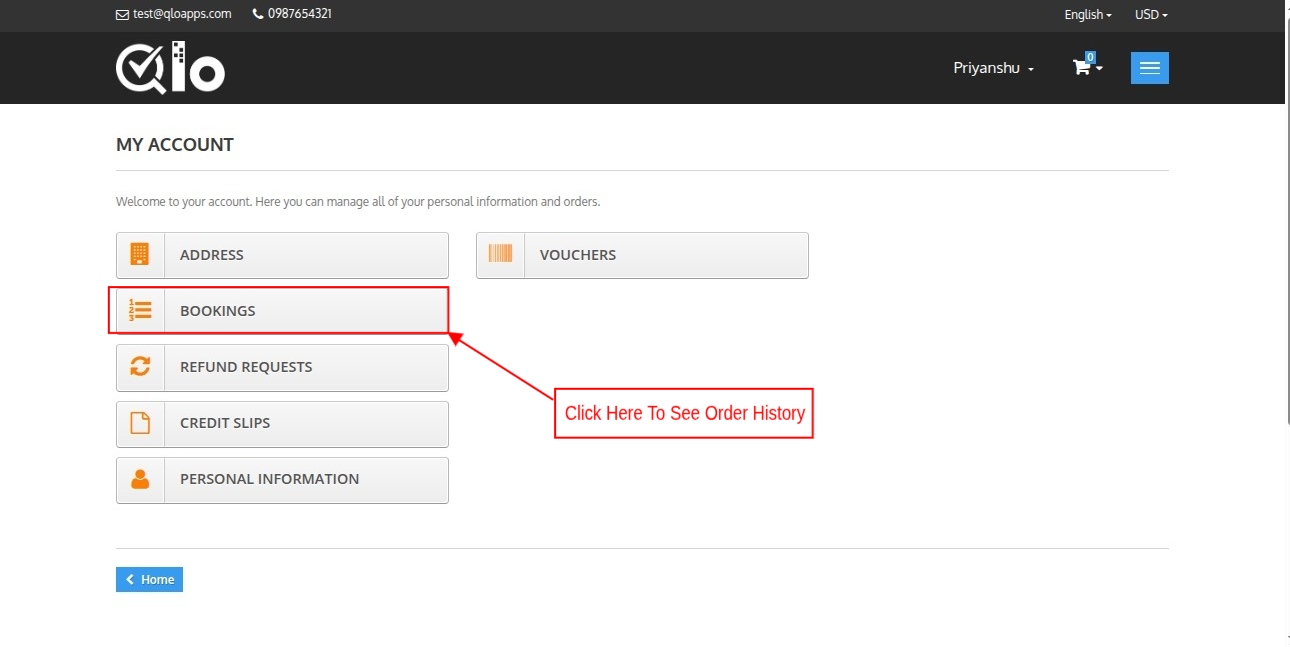Go back with the Home button
The height and width of the screenshot is (647, 1290).
(149, 580)
